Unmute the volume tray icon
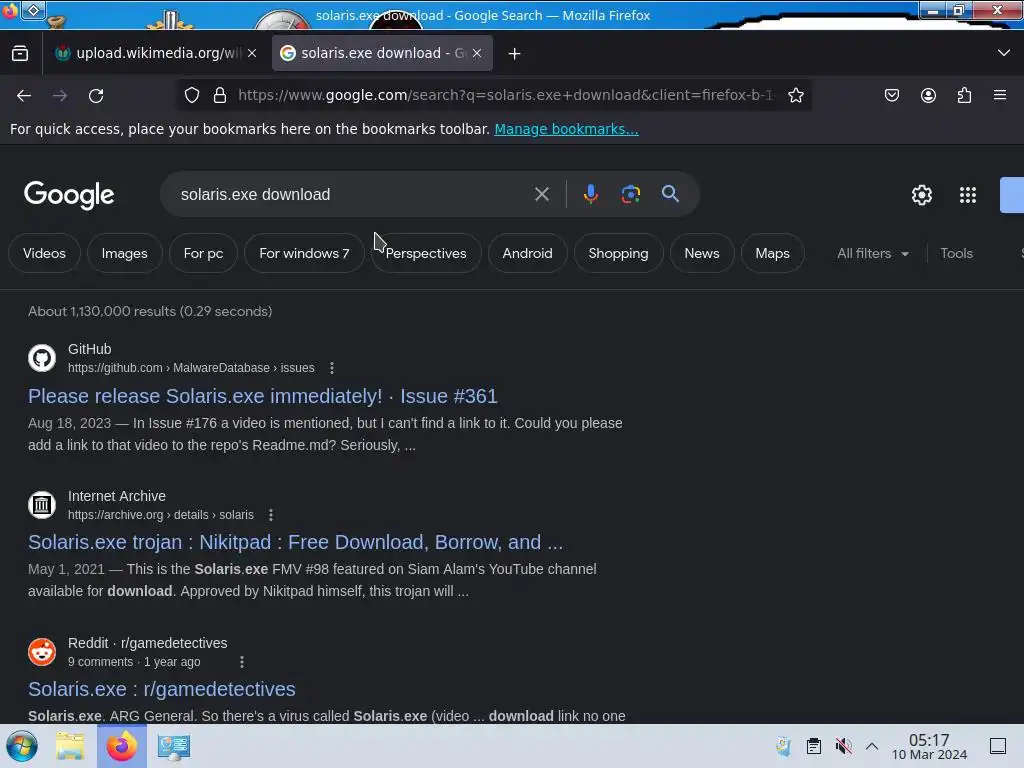Image resolution: width=1024 pixels, height=768 pixels. click(843, 746)
